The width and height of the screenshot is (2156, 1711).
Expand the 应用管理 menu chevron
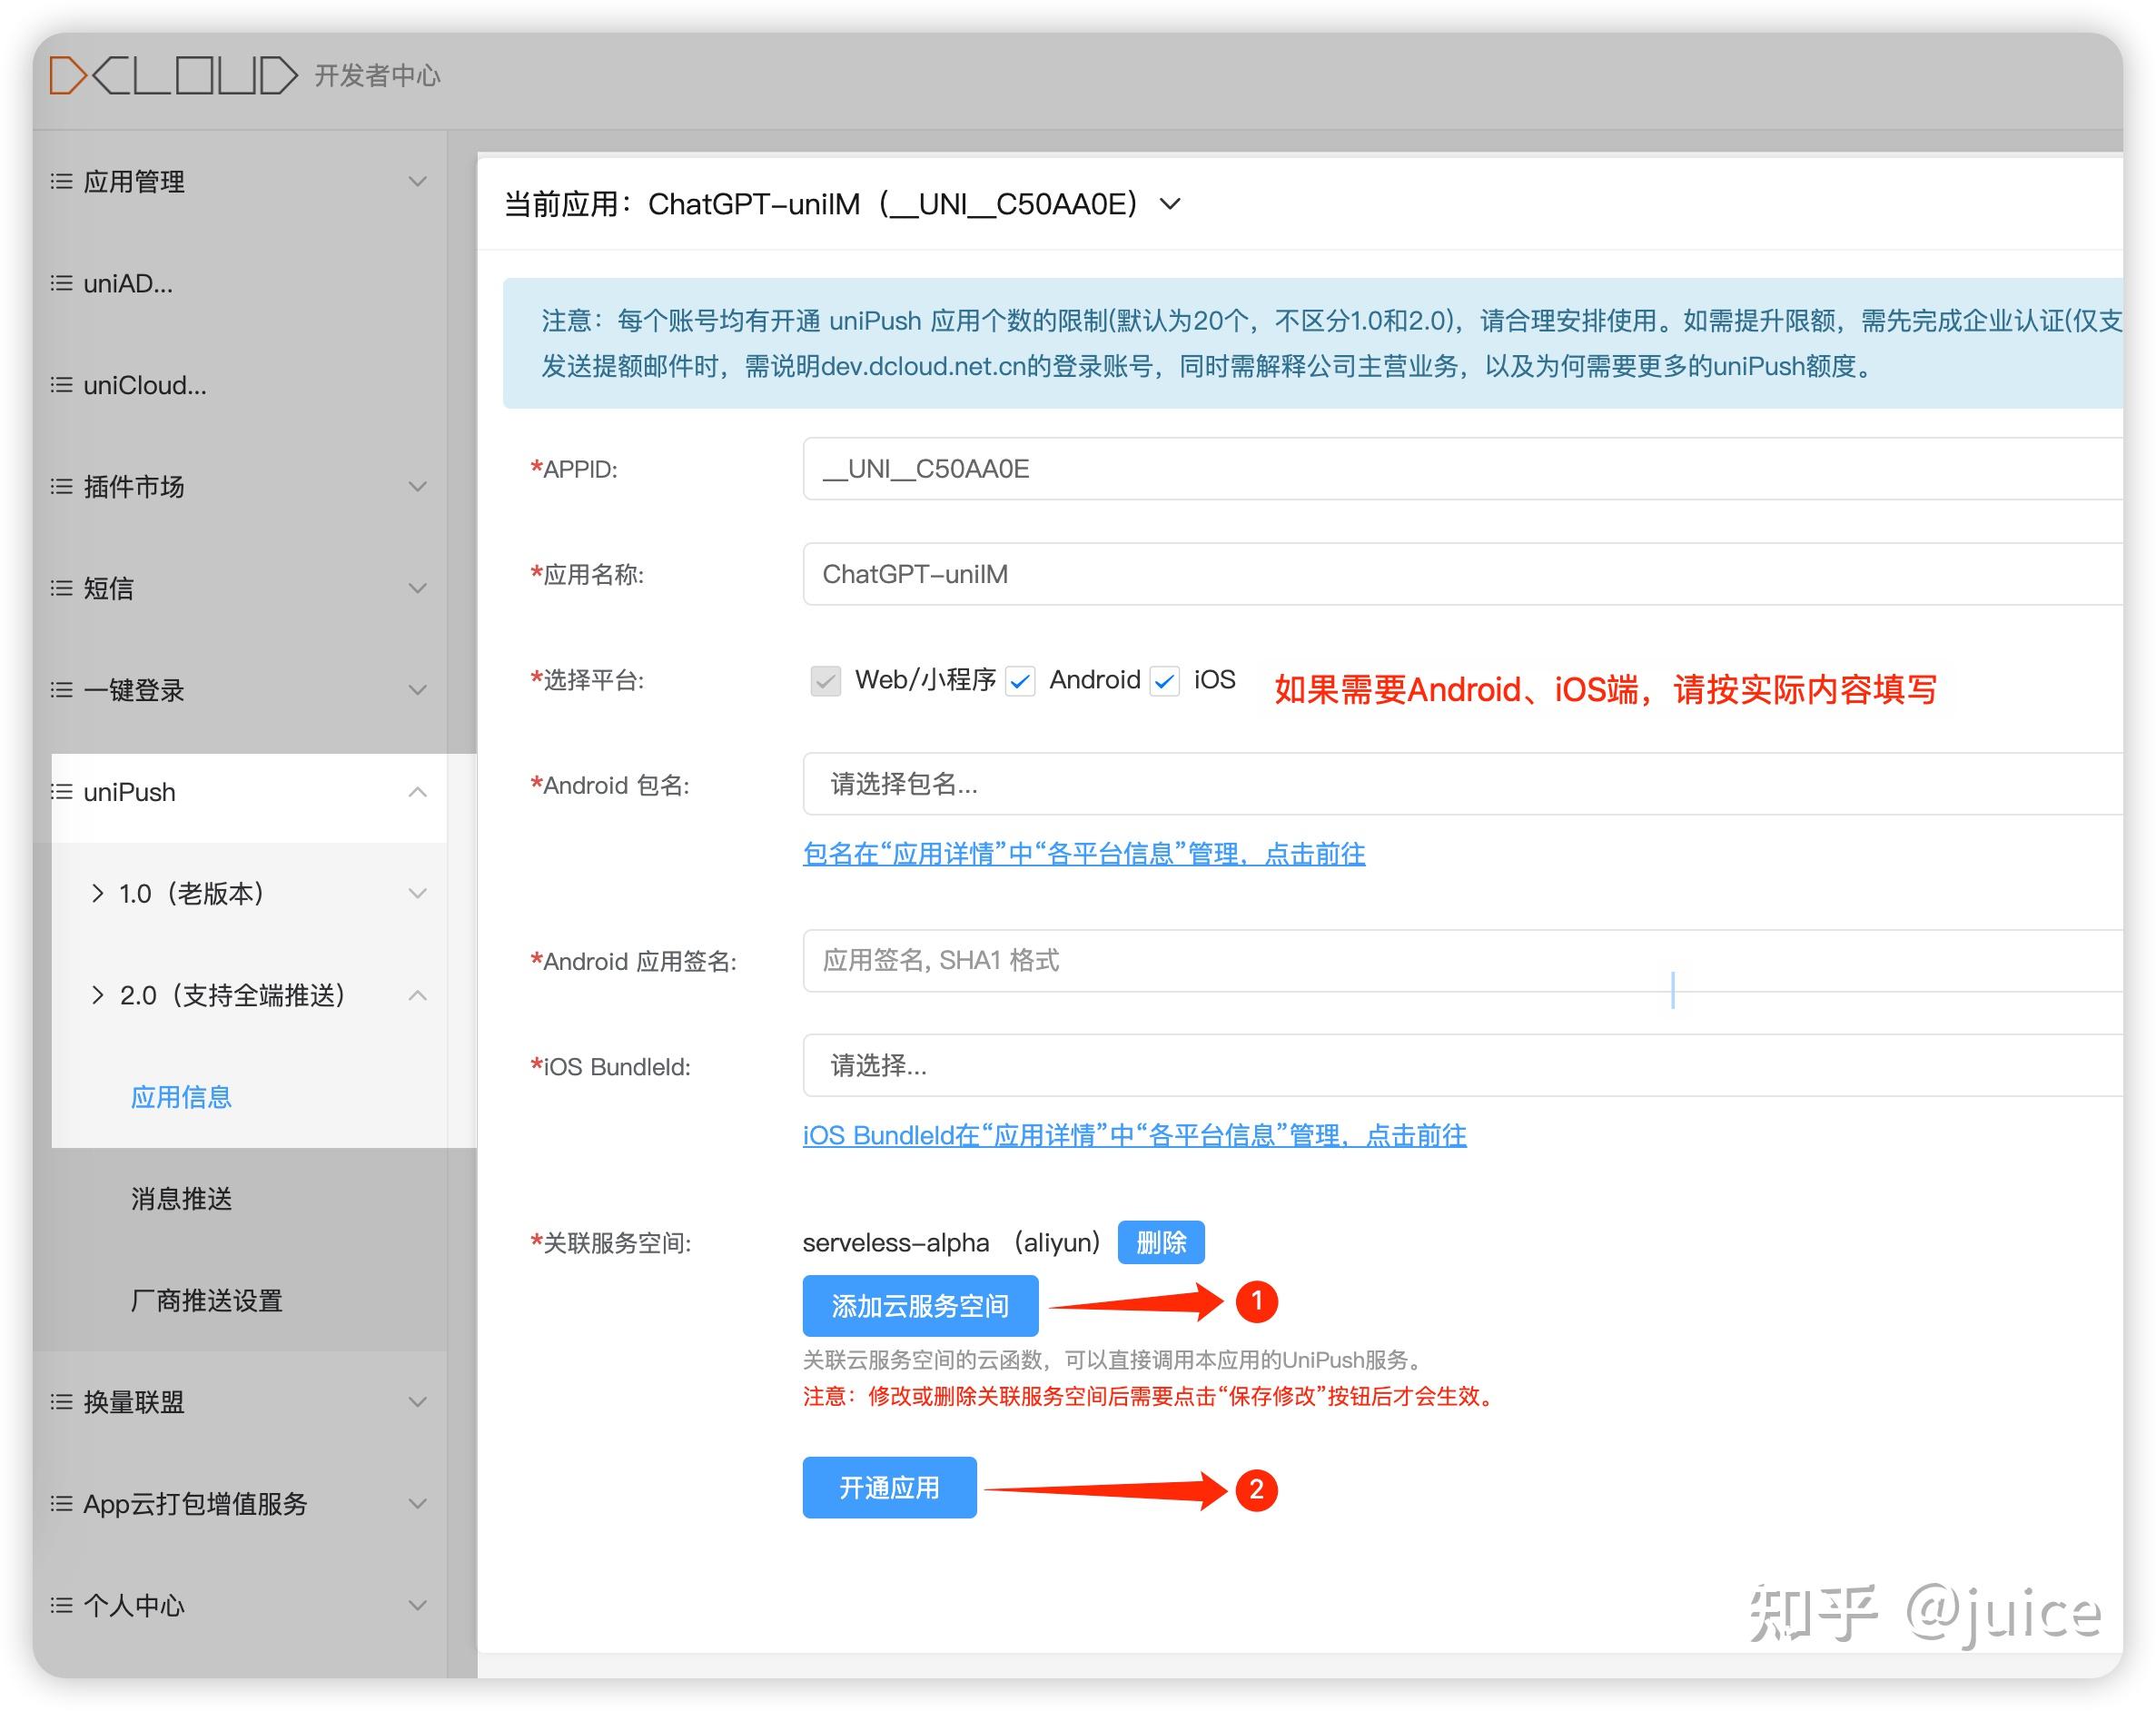418,181
